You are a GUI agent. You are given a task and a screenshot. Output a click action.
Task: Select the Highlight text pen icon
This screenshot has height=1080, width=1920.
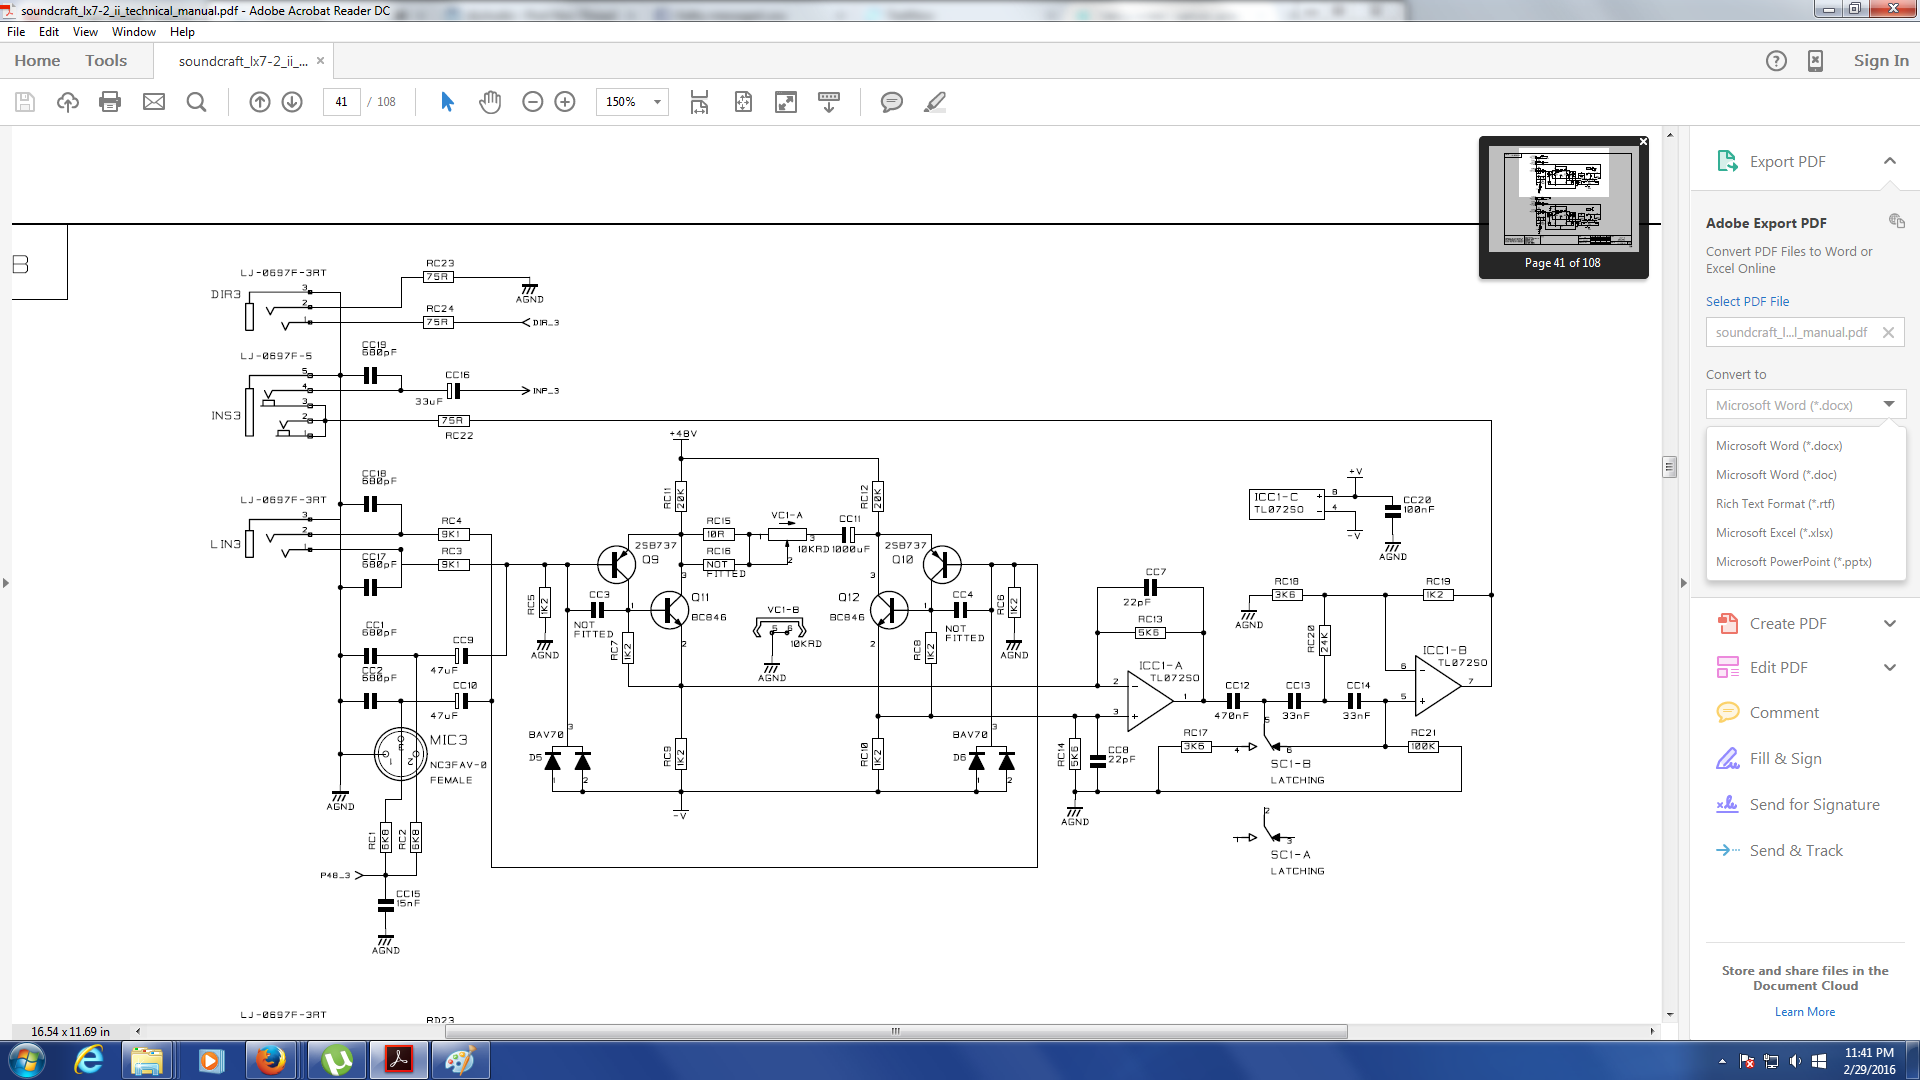click(x=935, y=102)
